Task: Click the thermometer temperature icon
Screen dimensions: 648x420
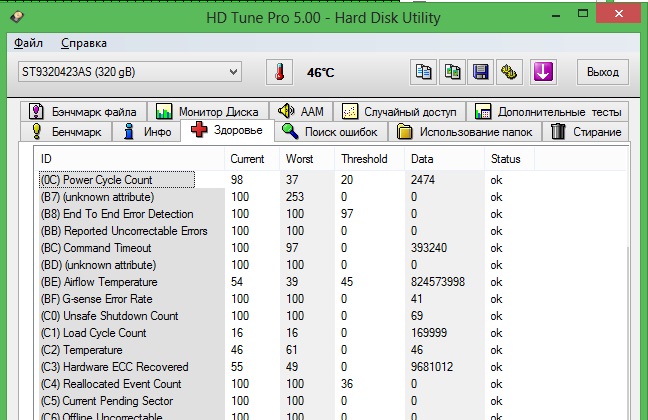Action: click(x=278, y=73)
